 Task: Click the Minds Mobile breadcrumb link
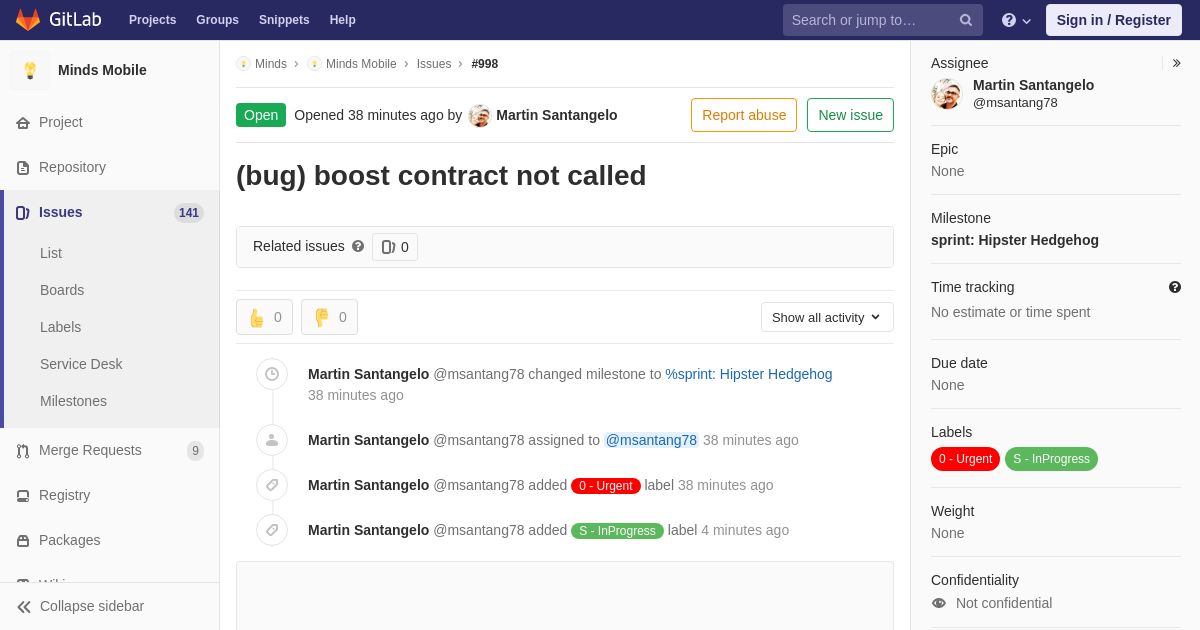coord(361,64)
